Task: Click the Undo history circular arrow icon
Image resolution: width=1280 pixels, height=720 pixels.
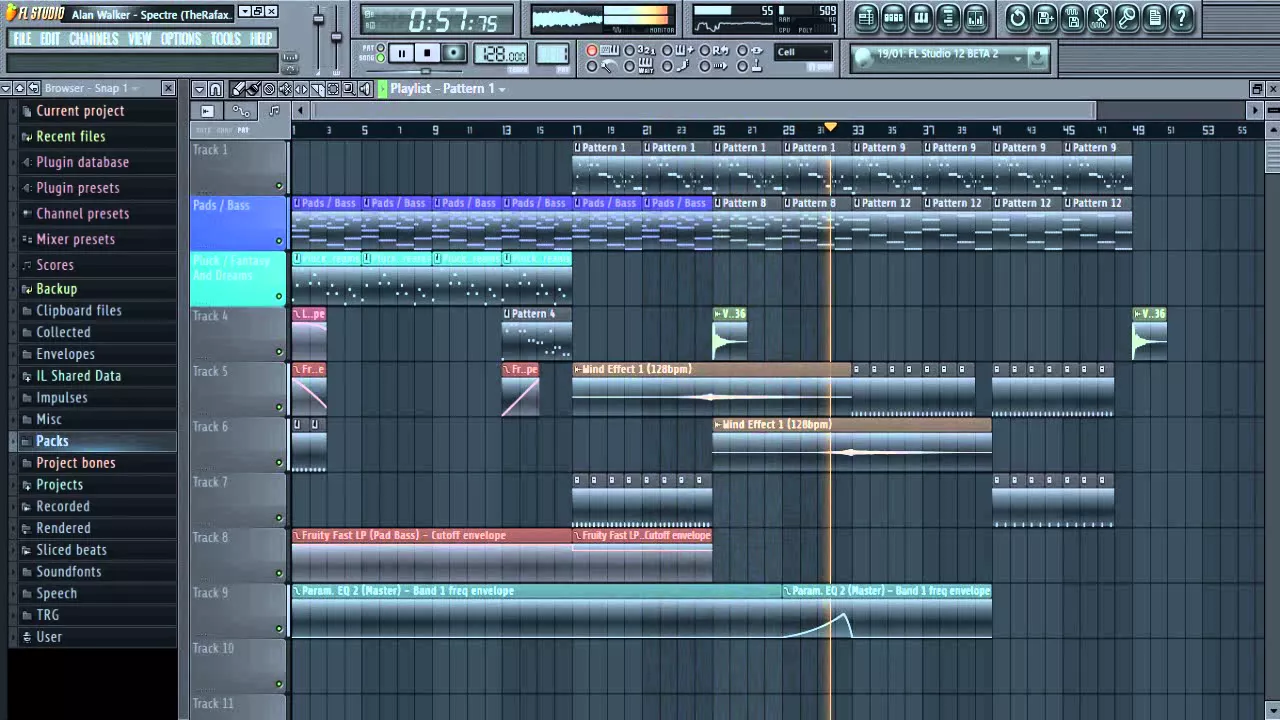Action: coord(1017,17)
